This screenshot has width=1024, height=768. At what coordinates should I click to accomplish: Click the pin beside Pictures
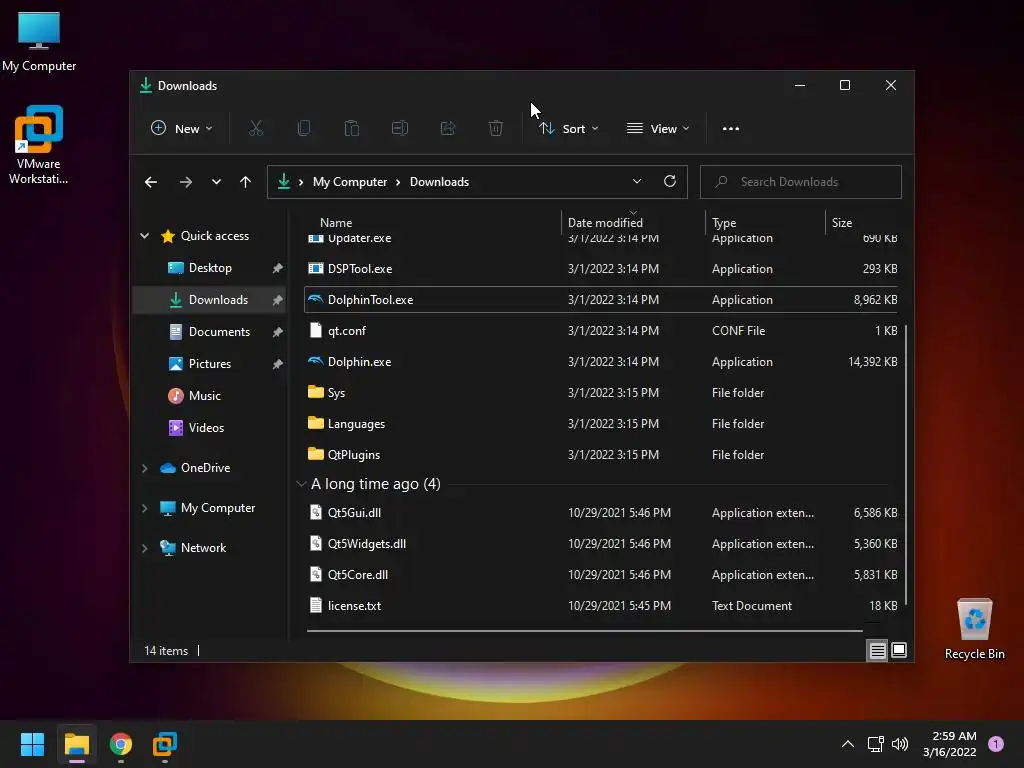pyautogui.click(x=278, y=364)
